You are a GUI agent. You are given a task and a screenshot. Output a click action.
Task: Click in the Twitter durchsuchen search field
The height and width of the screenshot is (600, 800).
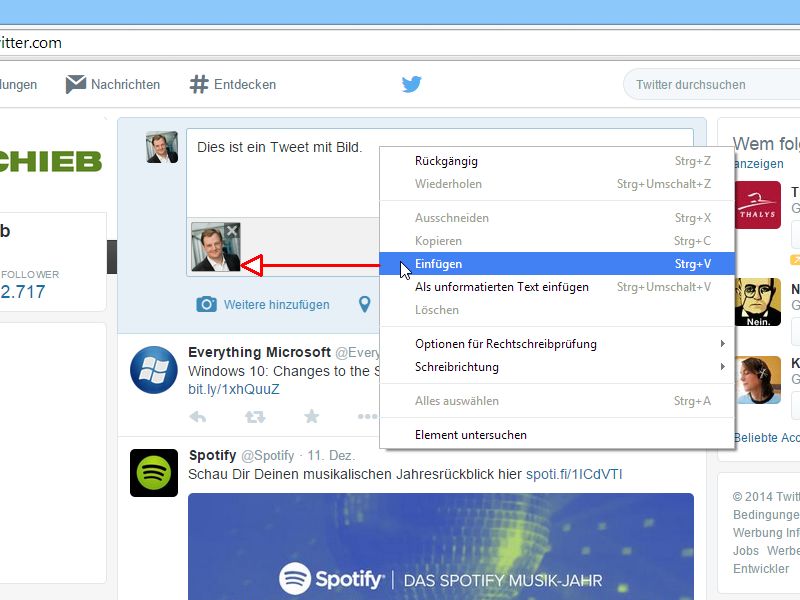712,85
